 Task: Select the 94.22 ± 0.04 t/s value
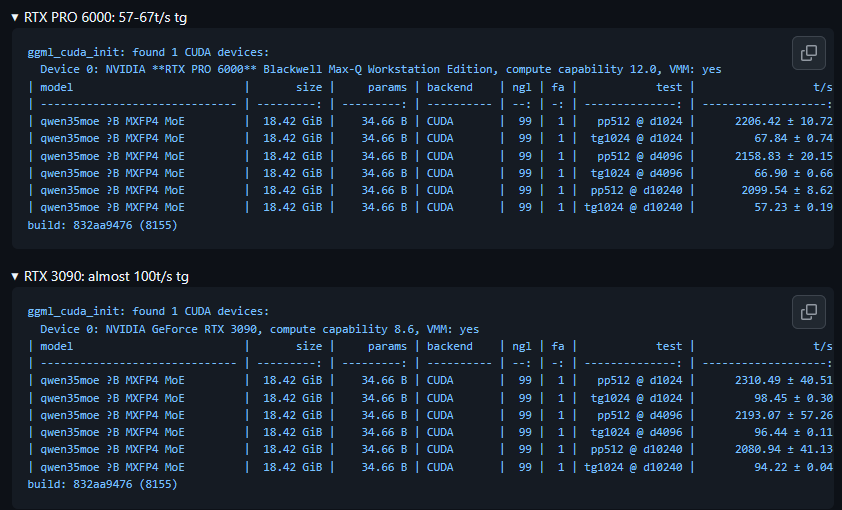pos(793,467)
